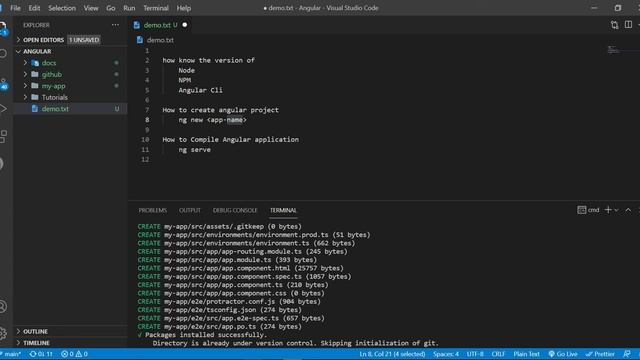
Task: Open Explorer views and more actions ellipsis
Action: pos(116,25)
